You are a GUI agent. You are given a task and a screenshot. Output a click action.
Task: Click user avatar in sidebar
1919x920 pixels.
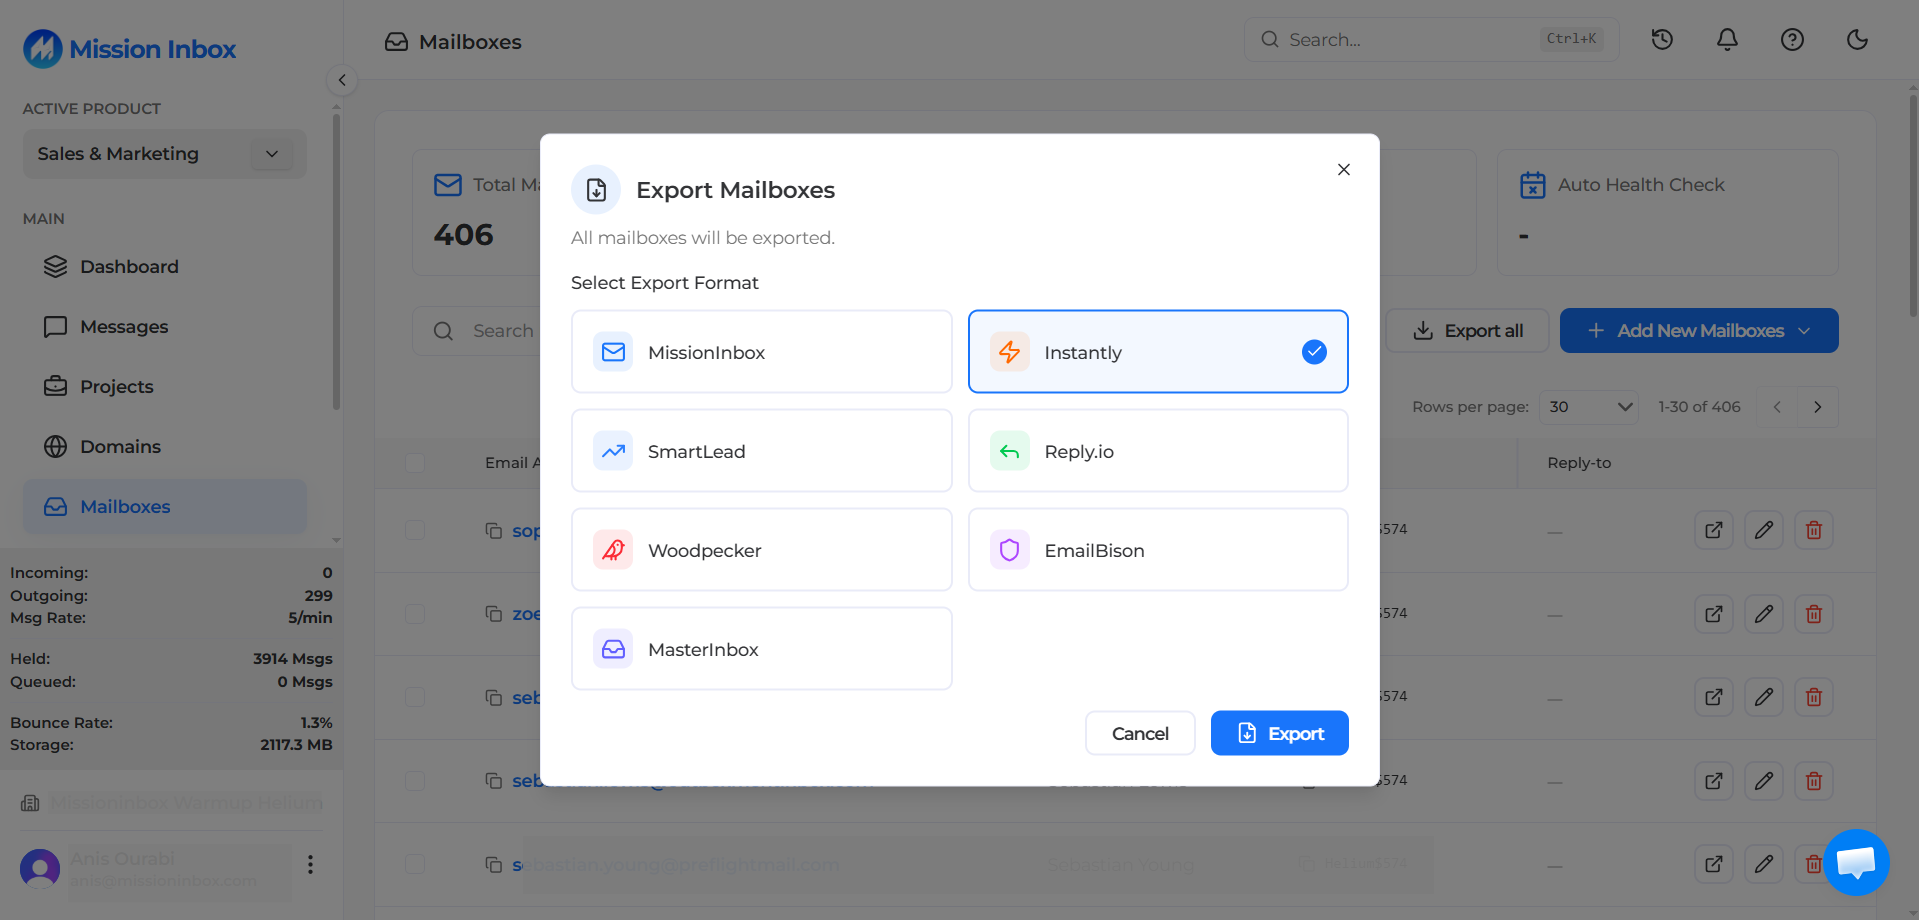pyautogui.click(x=40, y=868)
